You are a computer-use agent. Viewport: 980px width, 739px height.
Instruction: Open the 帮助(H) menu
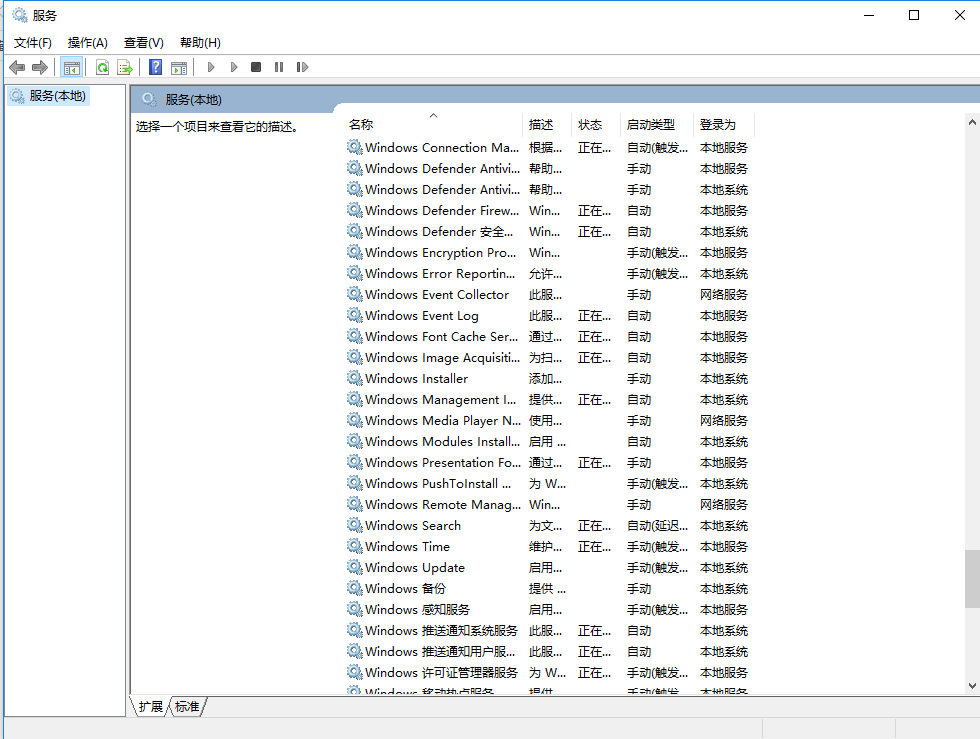200,43
